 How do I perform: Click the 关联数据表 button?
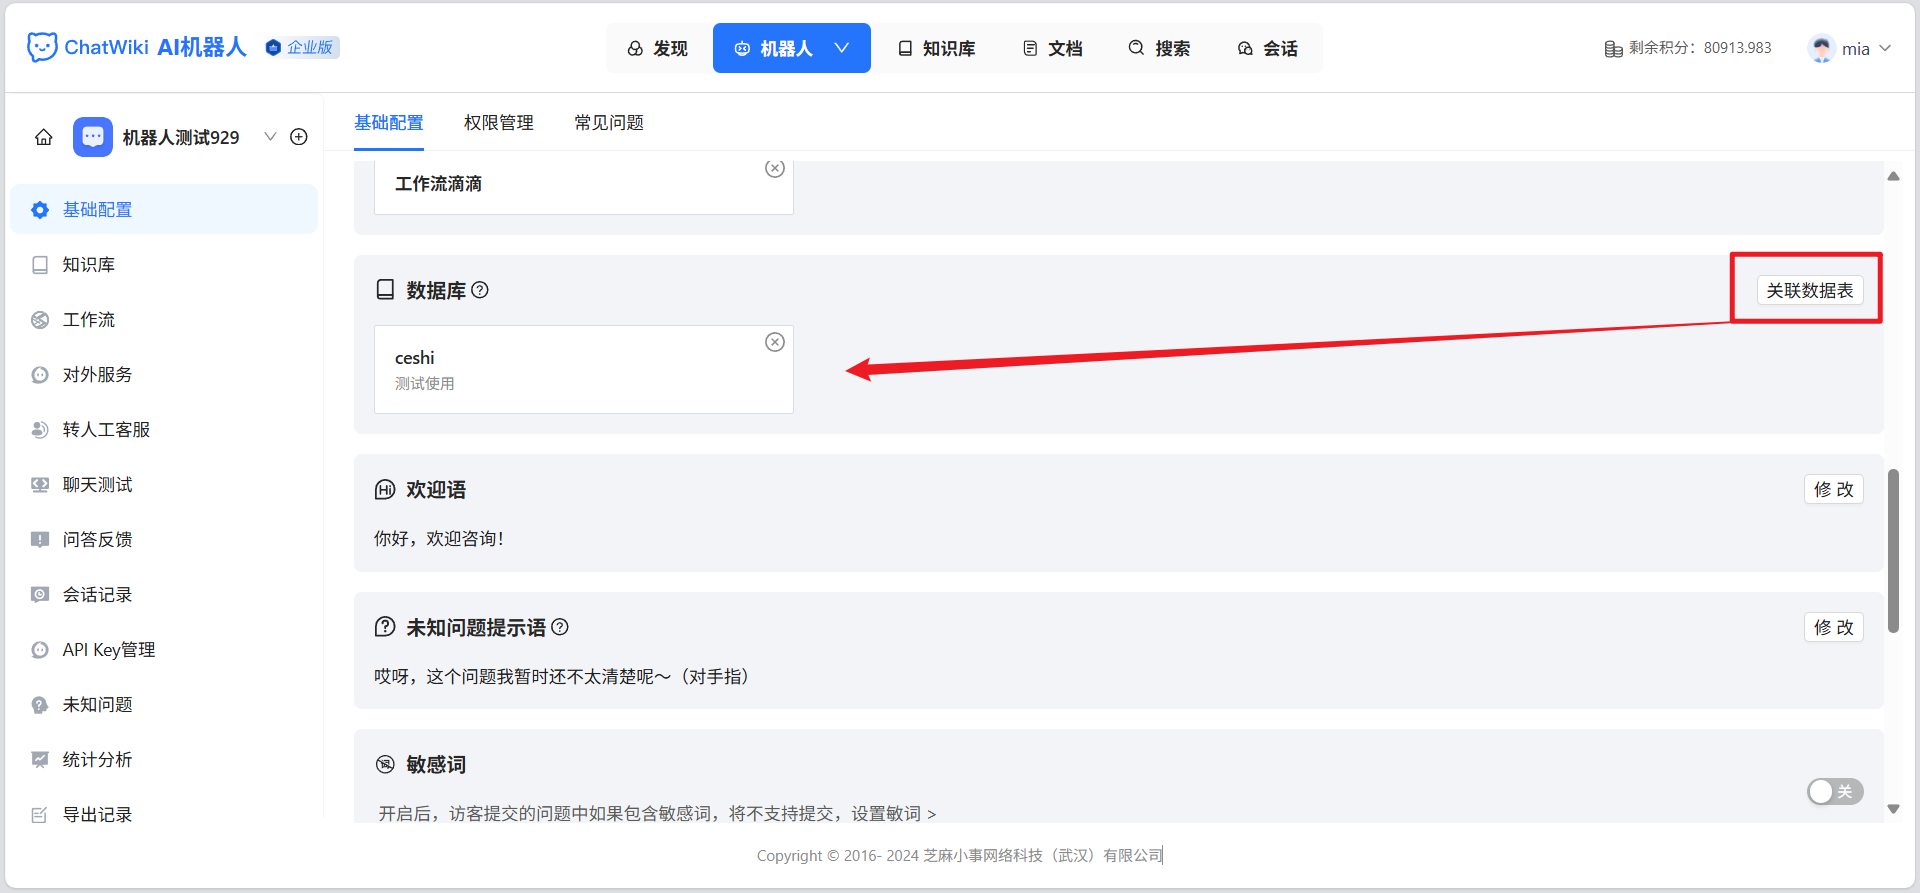[1809, 290]
